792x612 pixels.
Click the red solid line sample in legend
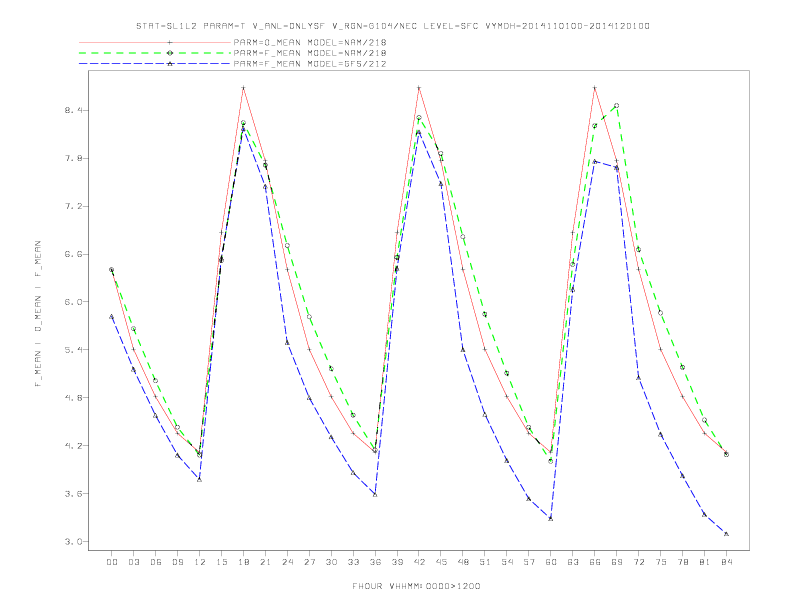(155, 42)
